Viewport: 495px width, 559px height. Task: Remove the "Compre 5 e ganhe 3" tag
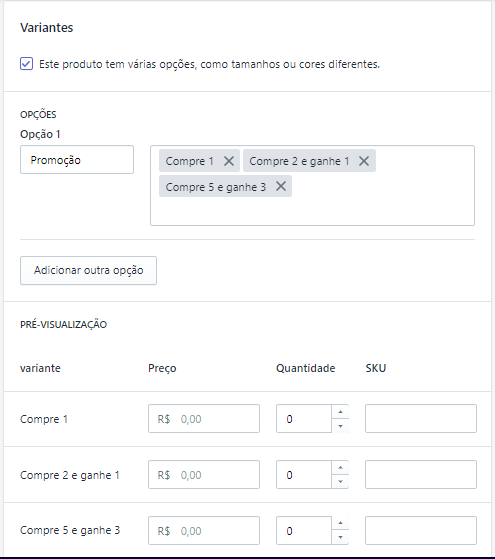(x=281, y=186)
